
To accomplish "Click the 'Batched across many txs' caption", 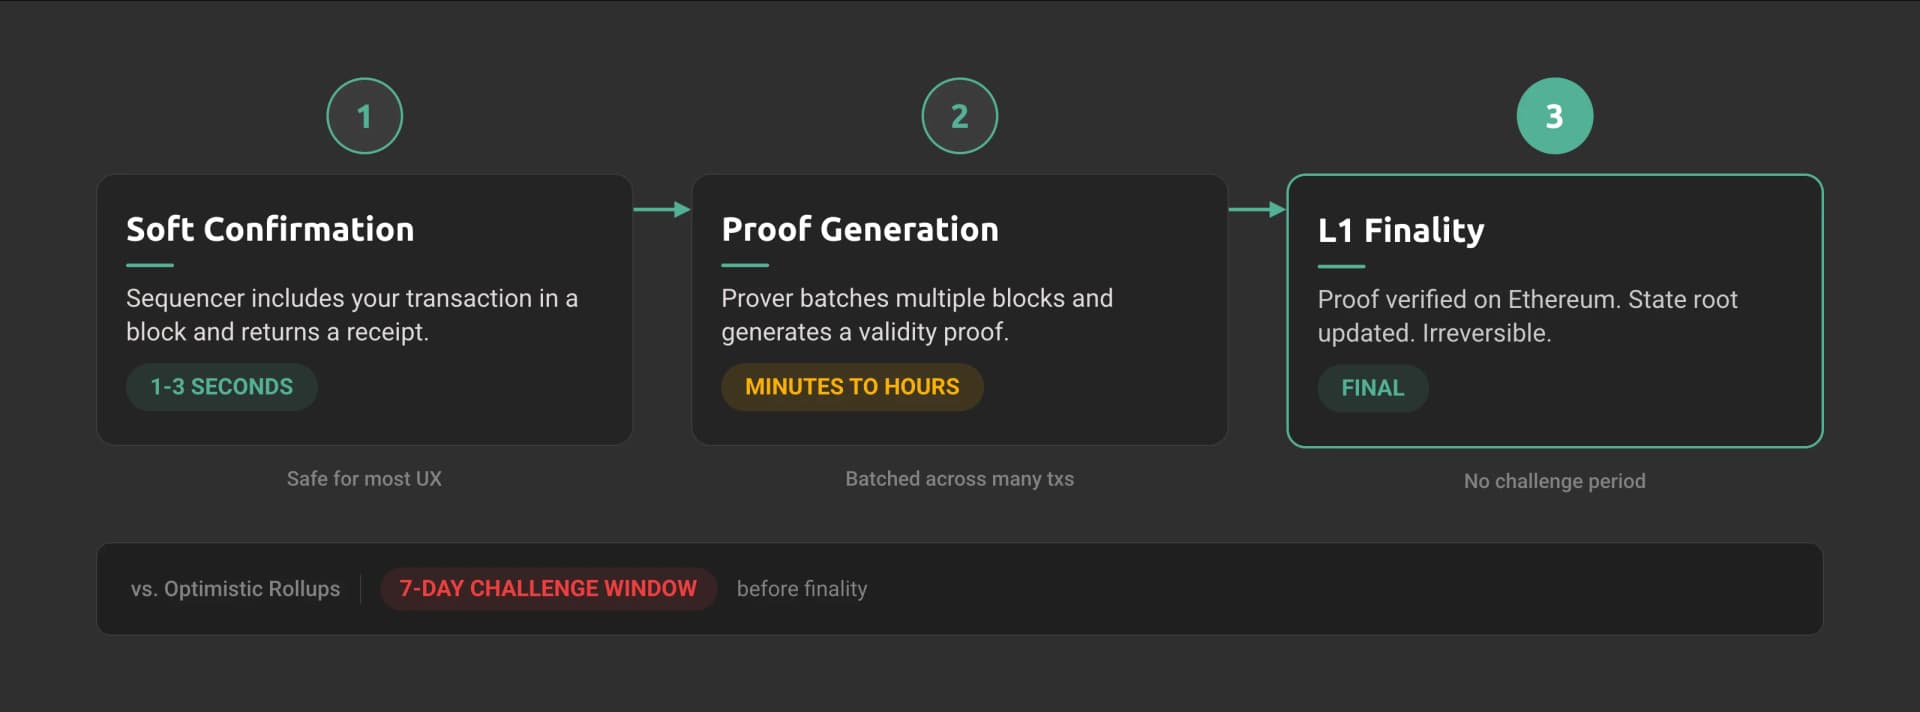I will coord(959,479).
